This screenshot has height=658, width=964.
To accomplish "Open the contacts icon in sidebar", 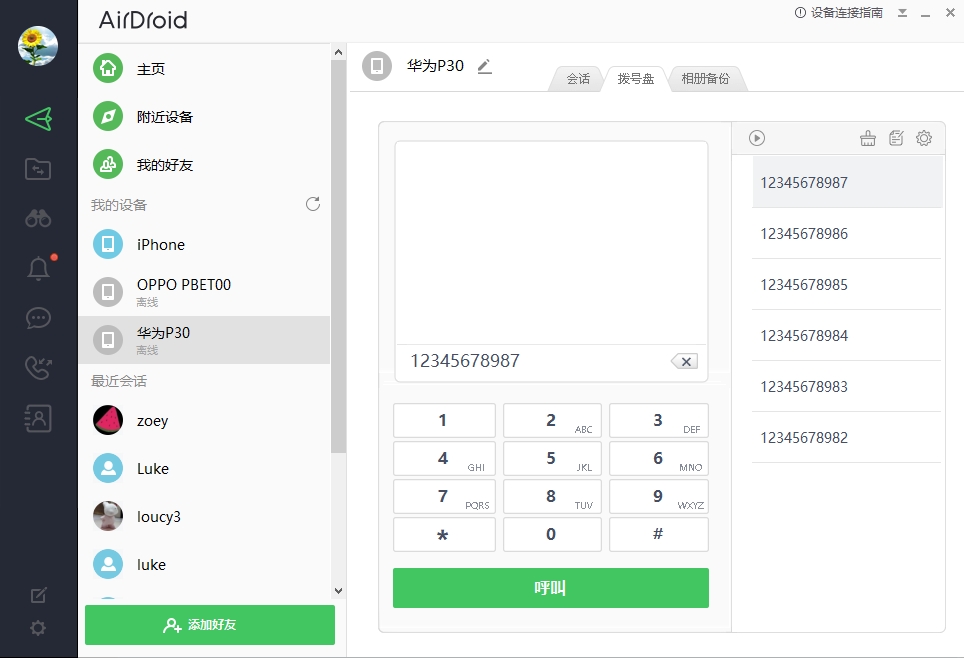I will point(38,418).
